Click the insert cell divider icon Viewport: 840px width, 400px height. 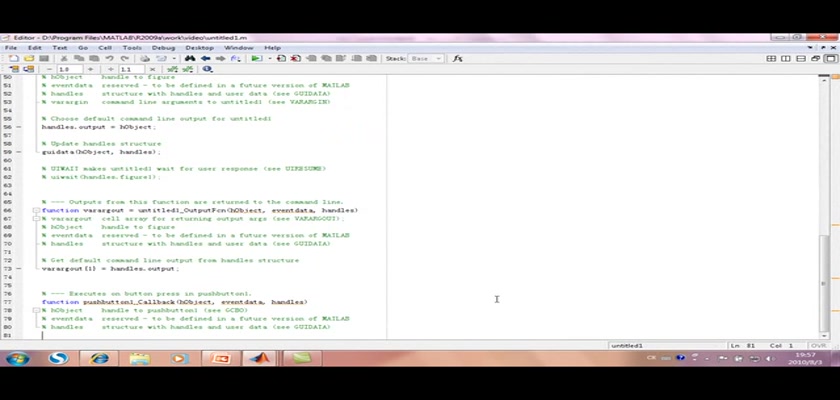click(x=172, y=69)
